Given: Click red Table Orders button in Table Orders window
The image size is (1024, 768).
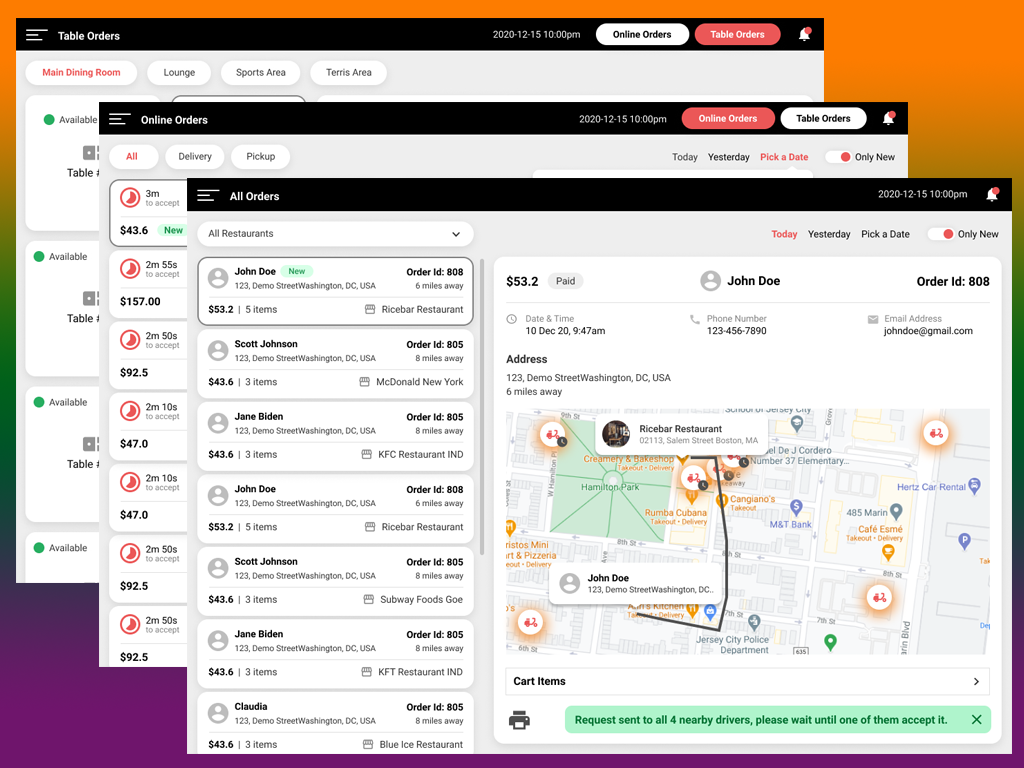Looking at the screenshot, I should pyautogui.click(x=737, y=35).
